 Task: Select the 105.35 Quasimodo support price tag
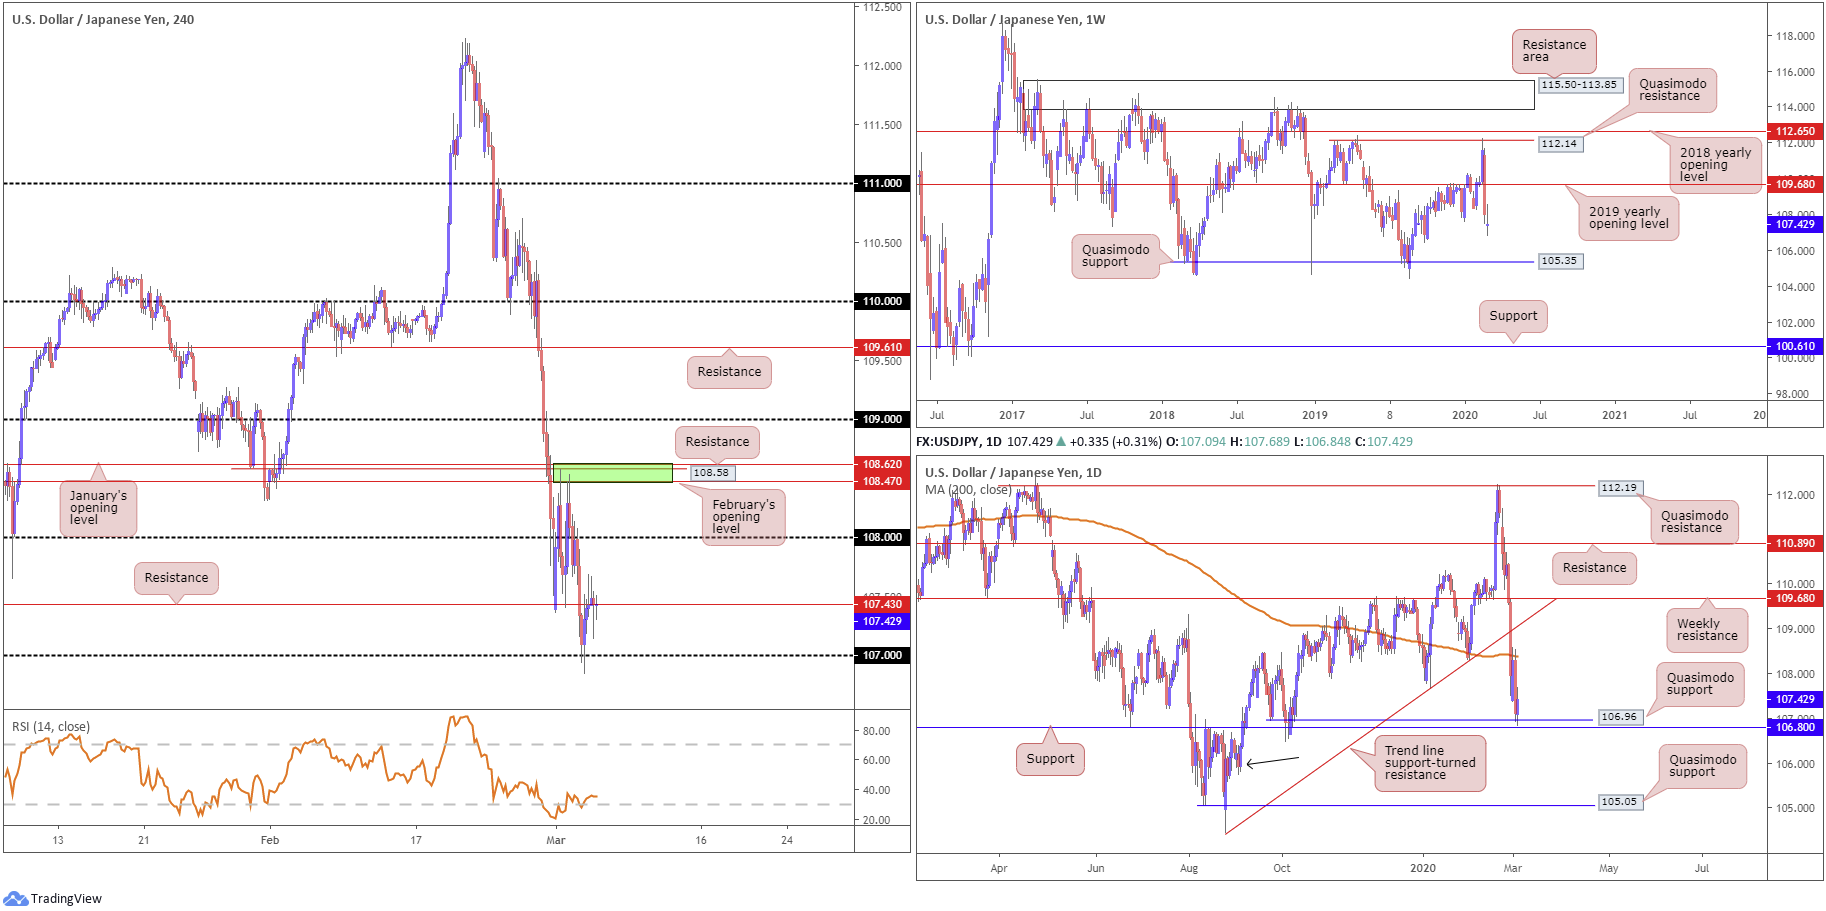(1558, 261)
